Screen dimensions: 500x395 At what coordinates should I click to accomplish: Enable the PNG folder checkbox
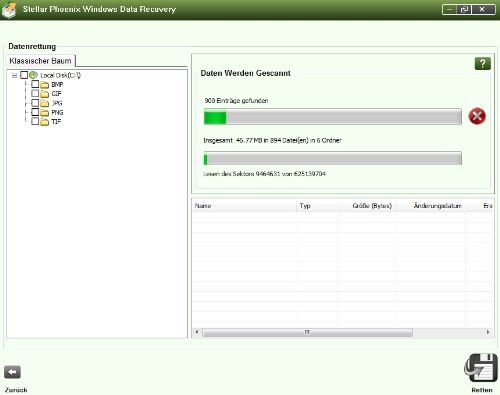point(35,112)
